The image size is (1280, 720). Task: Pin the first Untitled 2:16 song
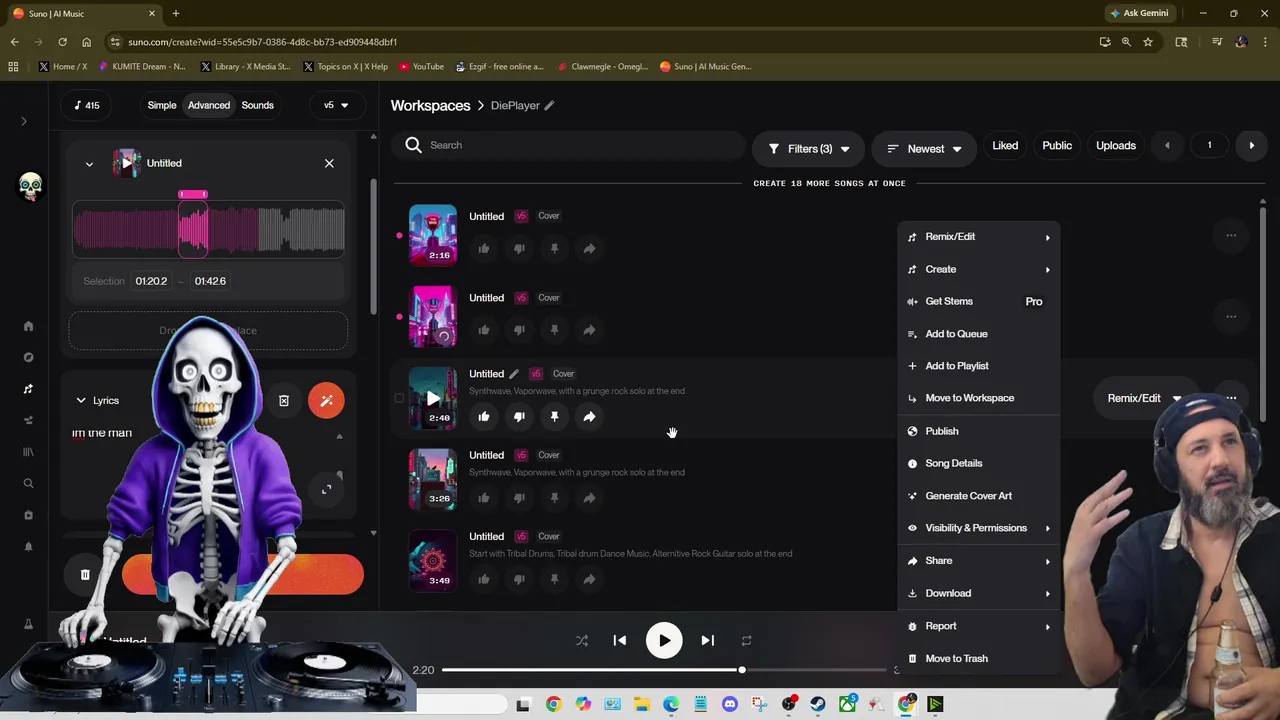pyautogui.click(x=554, y=248)
